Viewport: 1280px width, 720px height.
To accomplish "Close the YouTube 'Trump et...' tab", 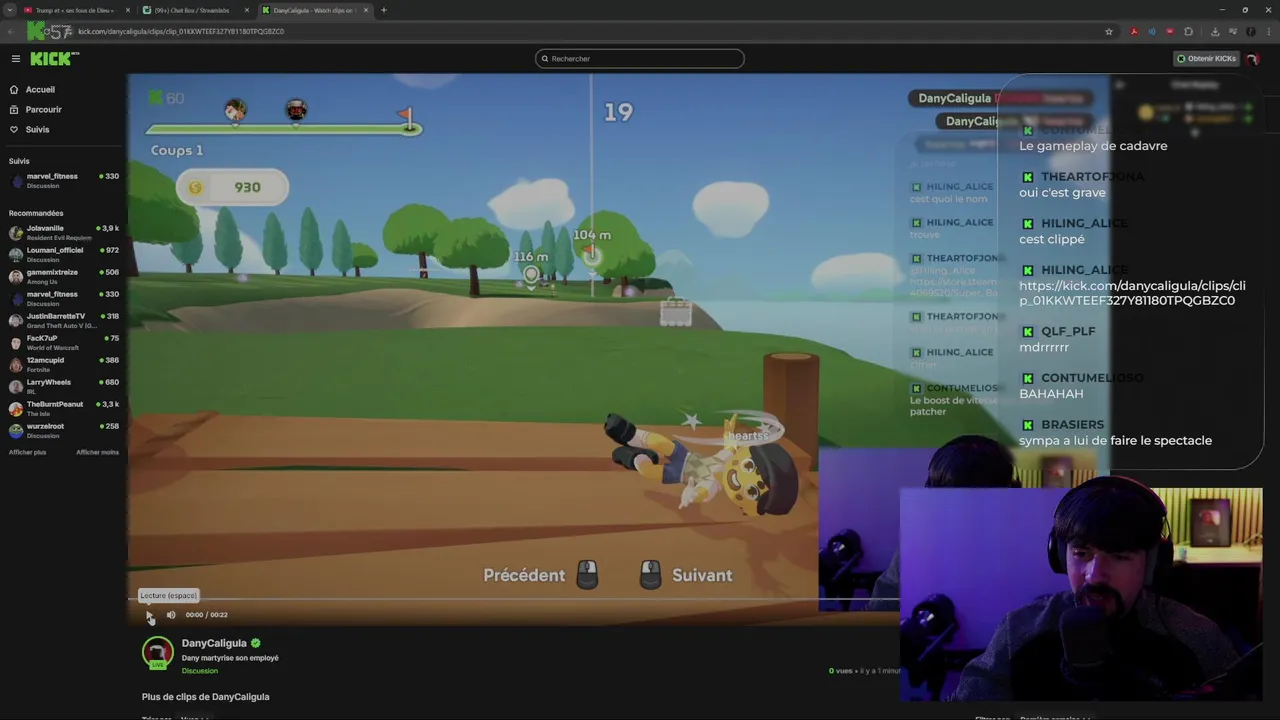I will (x=128, y=10).
